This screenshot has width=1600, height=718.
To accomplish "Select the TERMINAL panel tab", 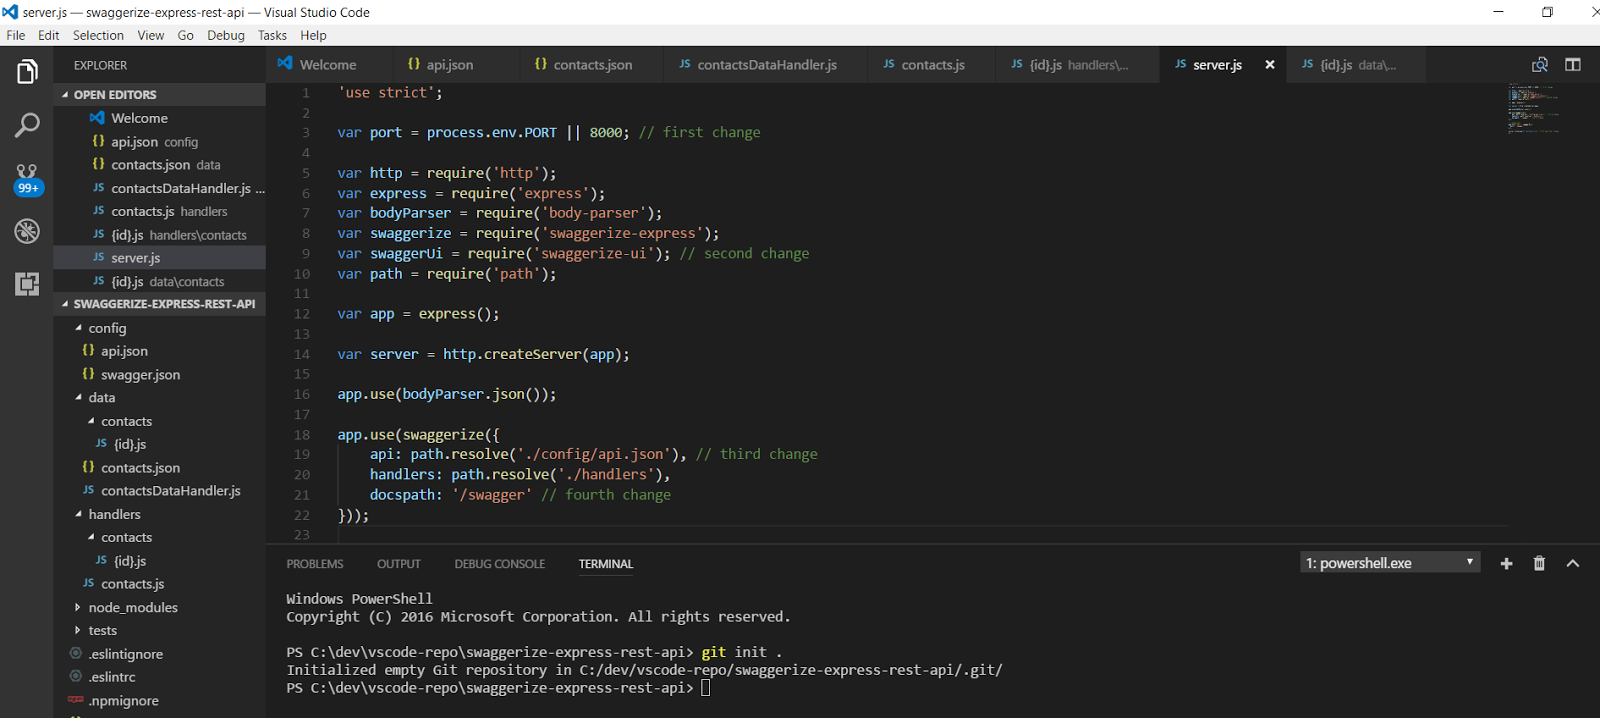I will [x=606, y=564].
